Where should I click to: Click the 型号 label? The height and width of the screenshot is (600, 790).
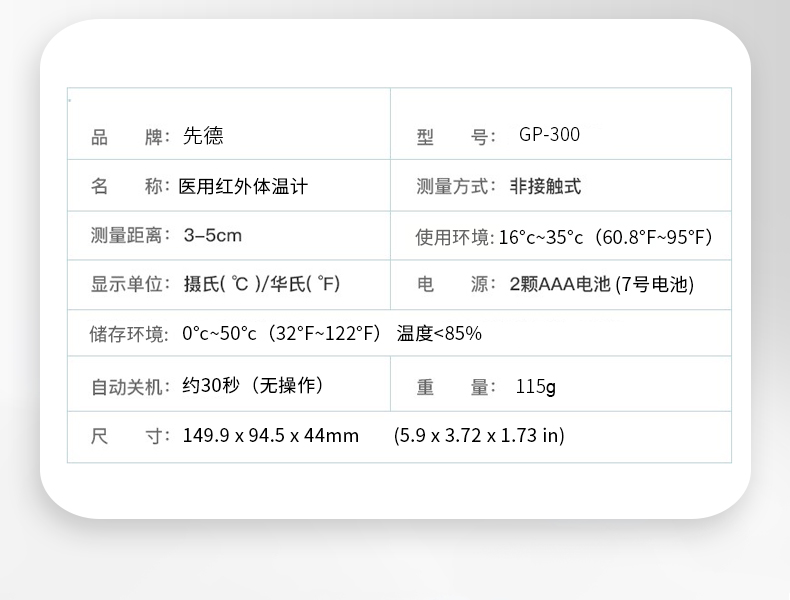click(456, 137)
